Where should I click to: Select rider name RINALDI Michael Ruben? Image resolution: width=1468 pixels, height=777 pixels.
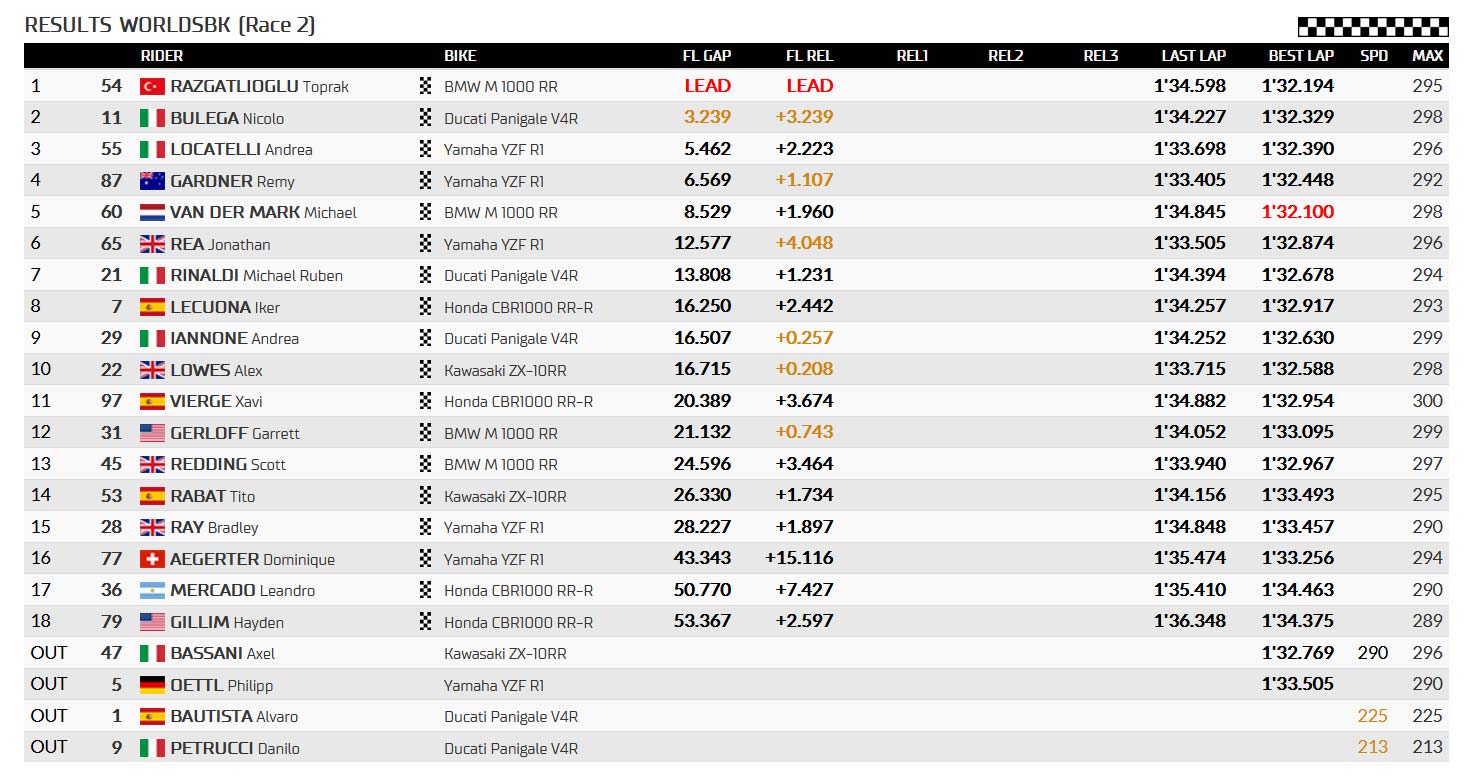256,275
